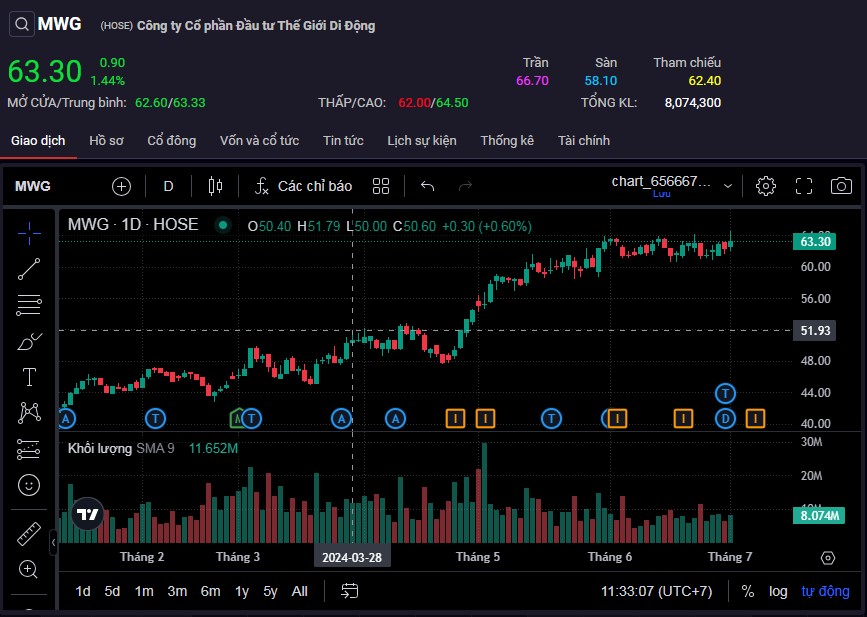Select the ruler measure tool
The image size is (867, 617).
pyautogui.click(x=29, y=534)
